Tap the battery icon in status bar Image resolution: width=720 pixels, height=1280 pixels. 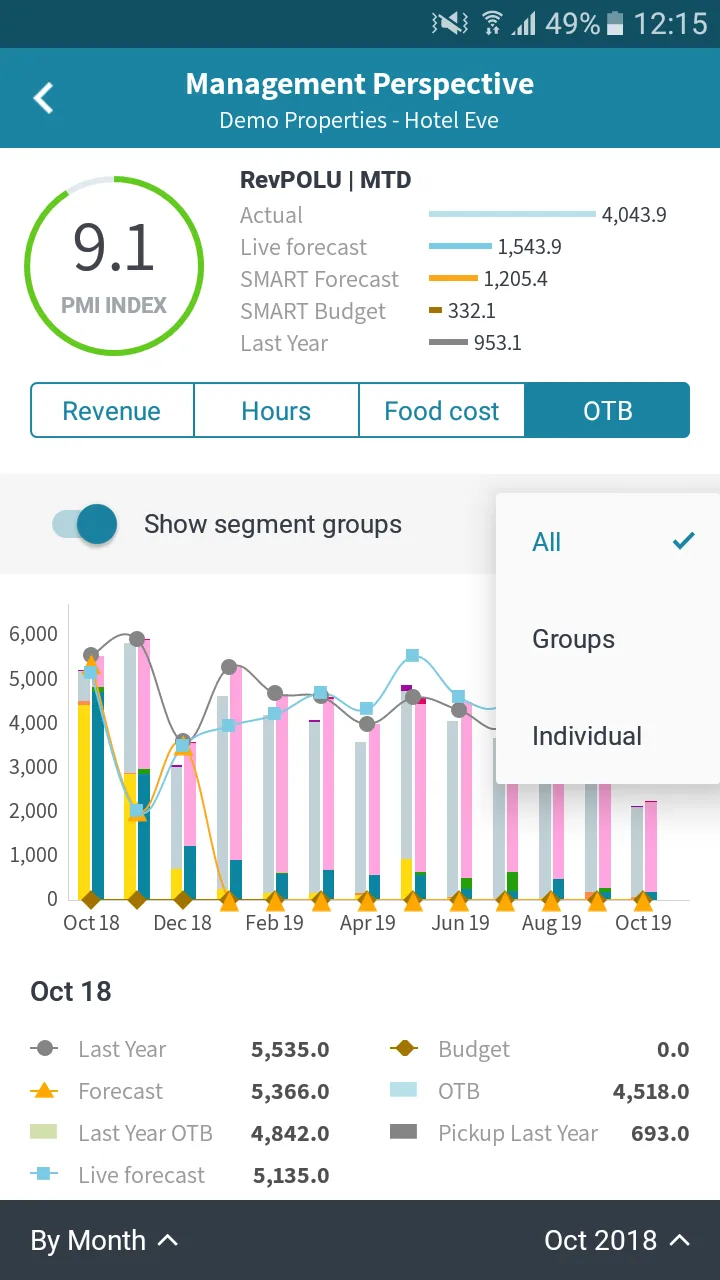pos(616,23)
